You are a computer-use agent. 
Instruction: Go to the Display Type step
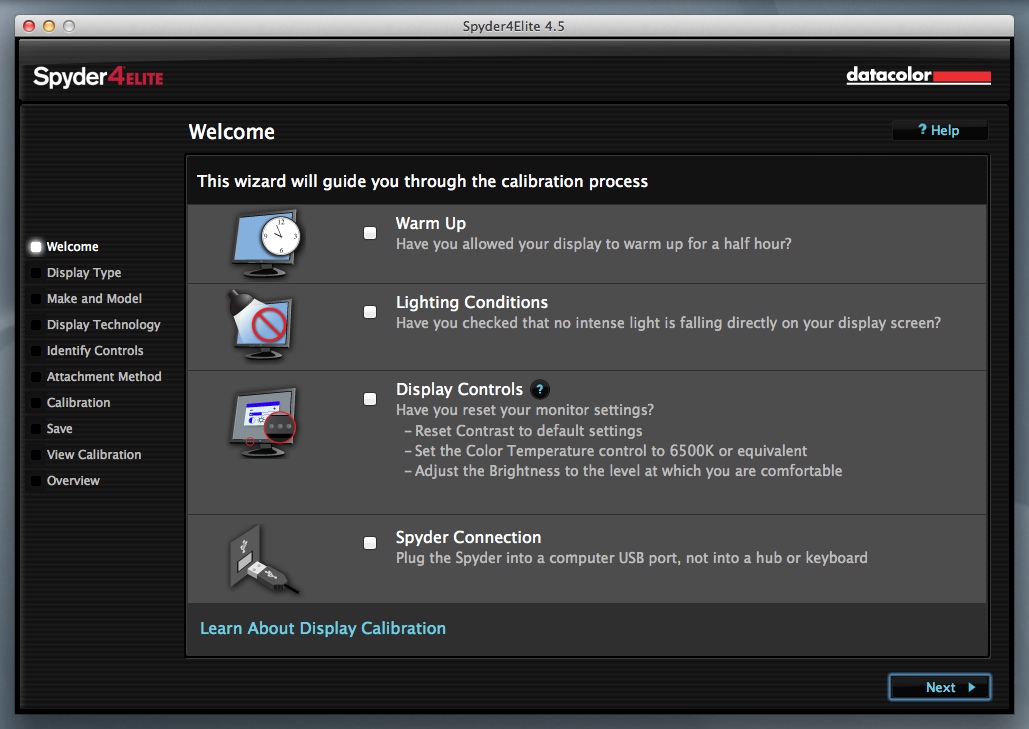(84, 273)
